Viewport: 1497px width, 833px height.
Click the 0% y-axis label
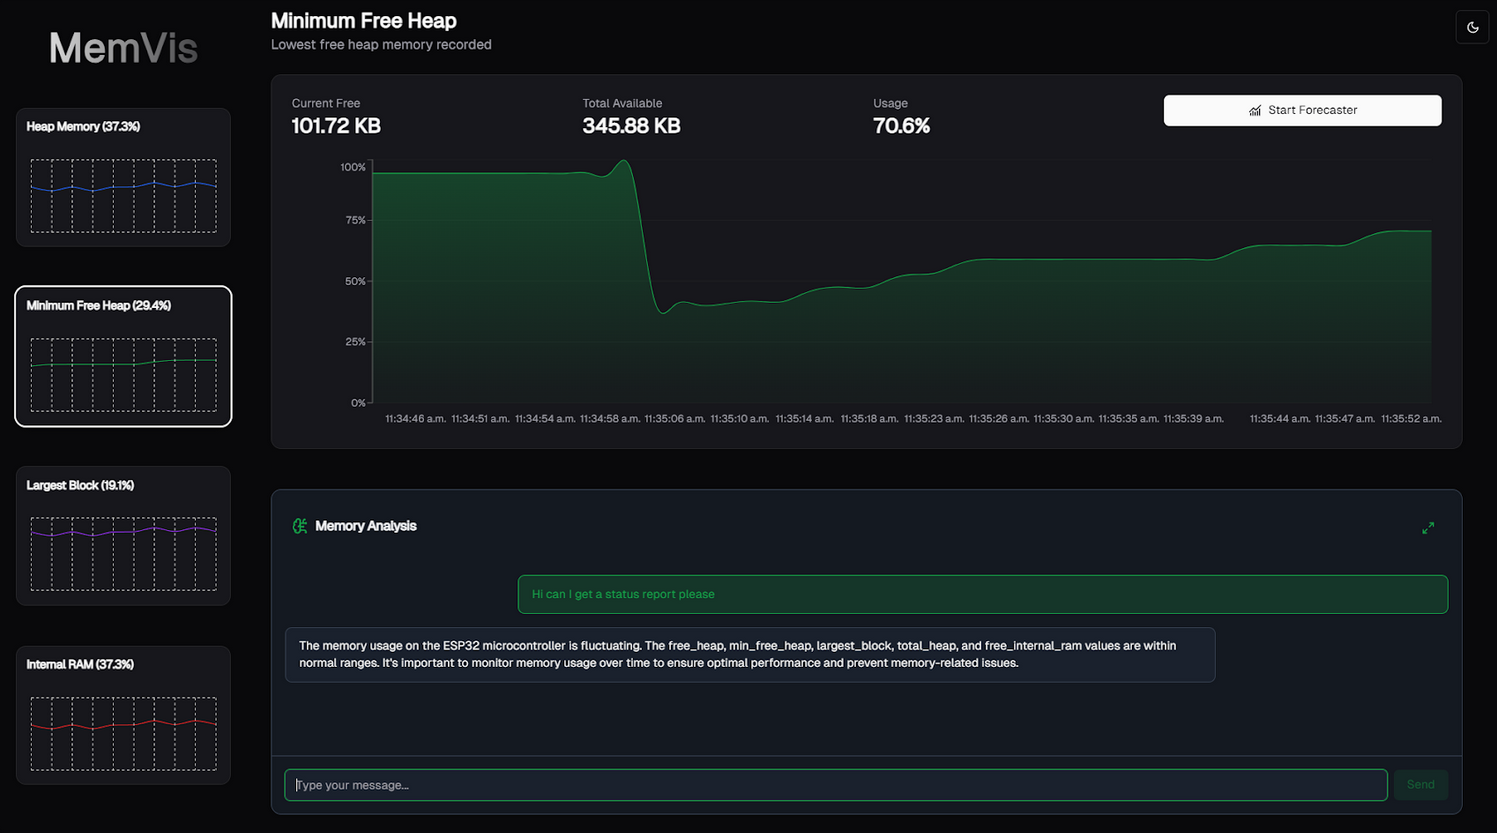pos(358,403)
